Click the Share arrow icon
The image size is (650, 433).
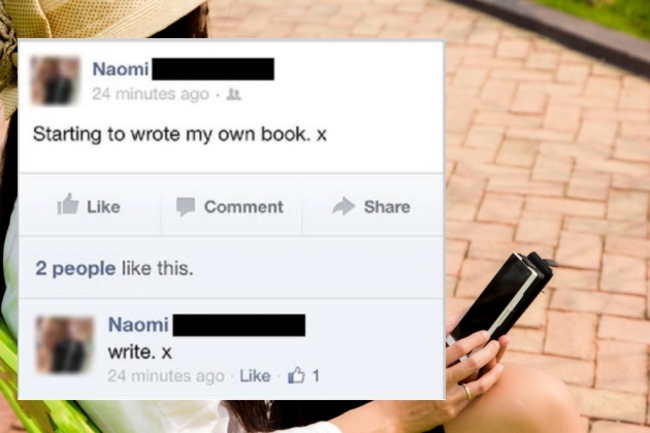pyautogui.click(x=343, y=206)
